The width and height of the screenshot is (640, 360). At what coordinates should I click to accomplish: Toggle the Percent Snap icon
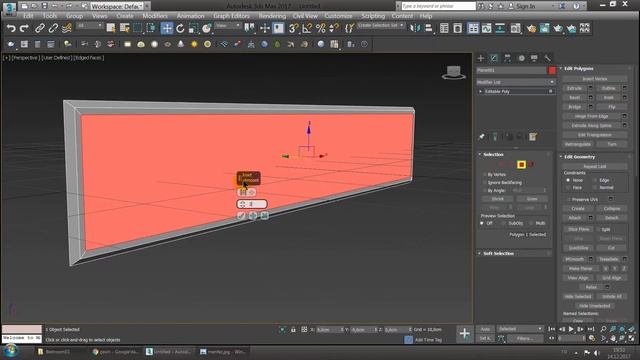[x=321, y=28]
